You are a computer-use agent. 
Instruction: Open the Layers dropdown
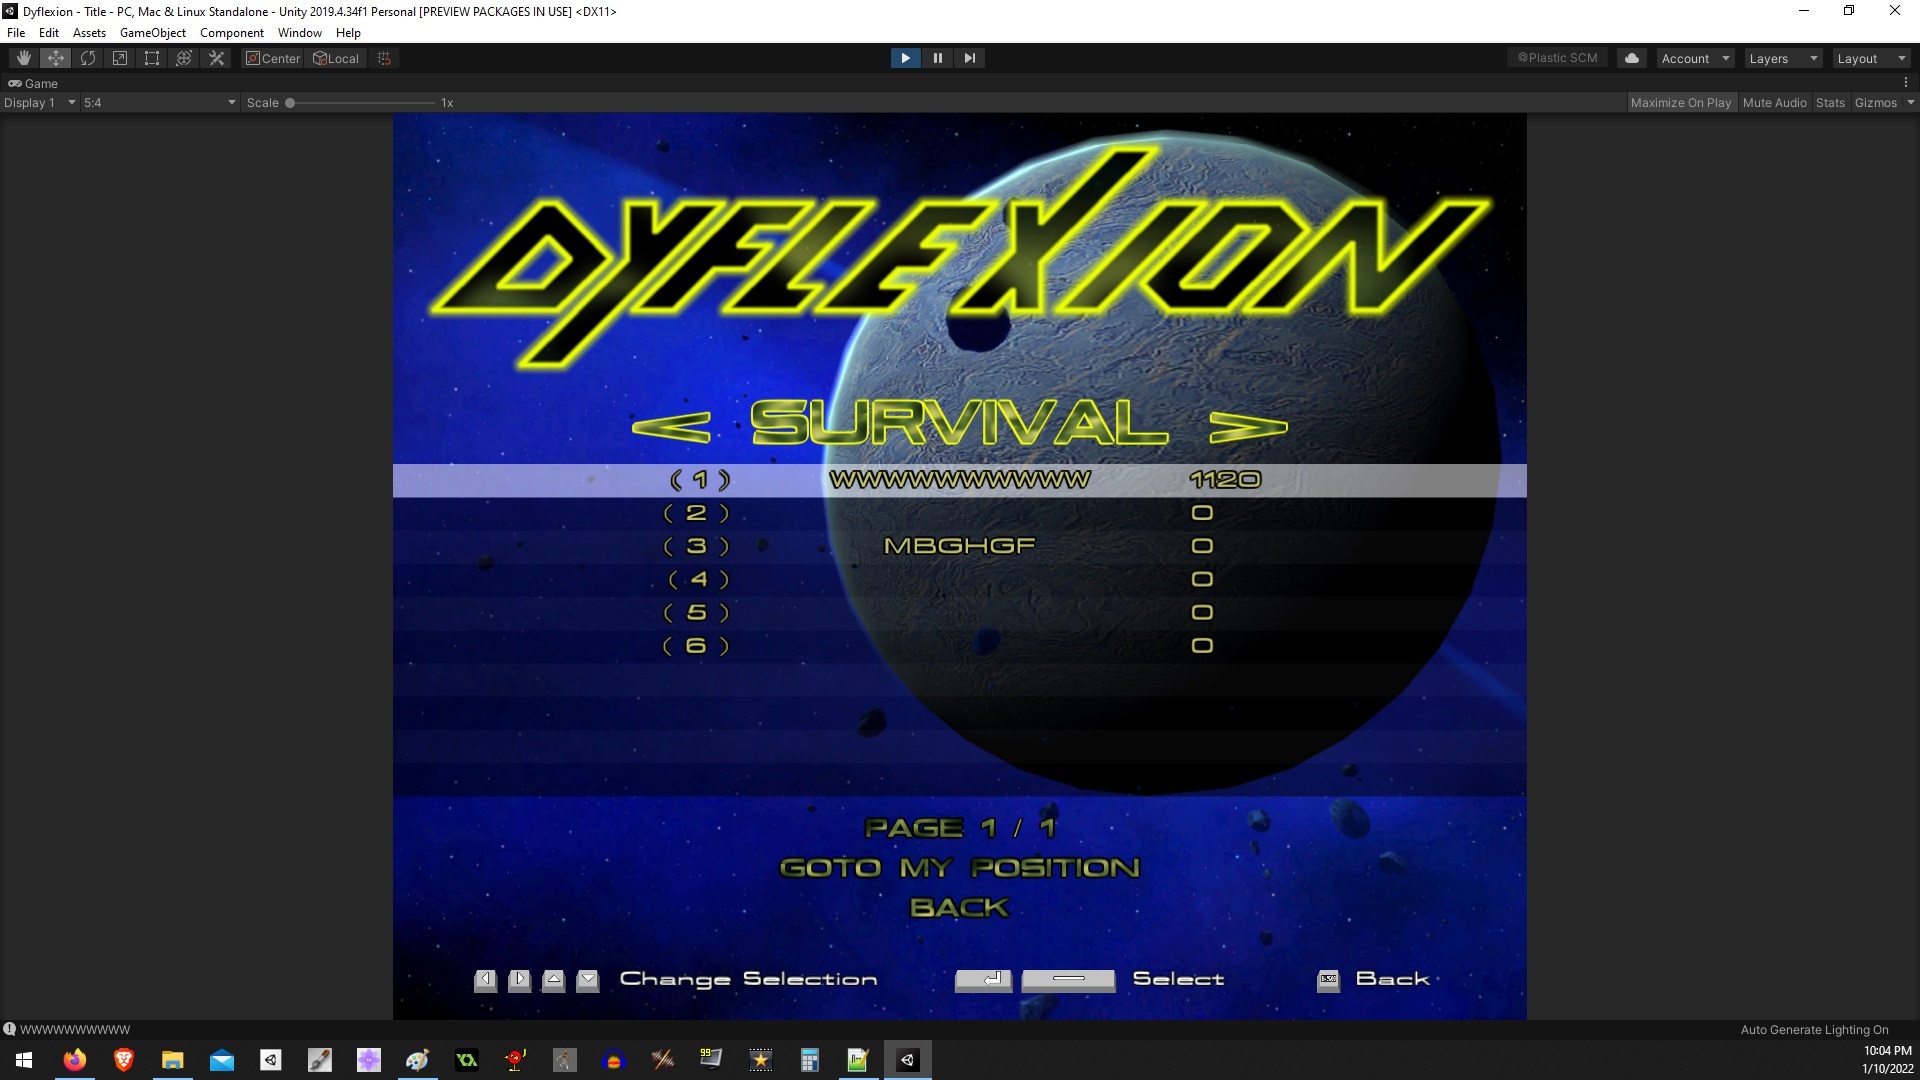(x=1783, y=58)
